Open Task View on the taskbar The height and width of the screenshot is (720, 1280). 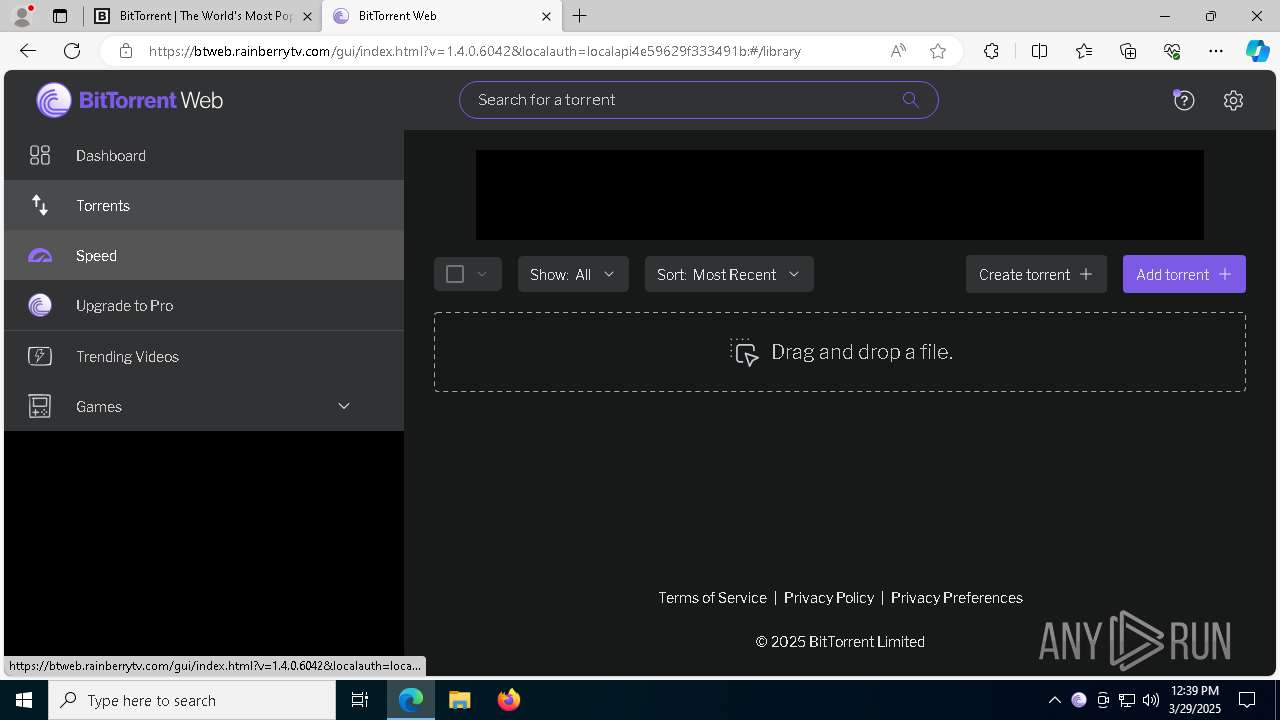tap(360, 700)
